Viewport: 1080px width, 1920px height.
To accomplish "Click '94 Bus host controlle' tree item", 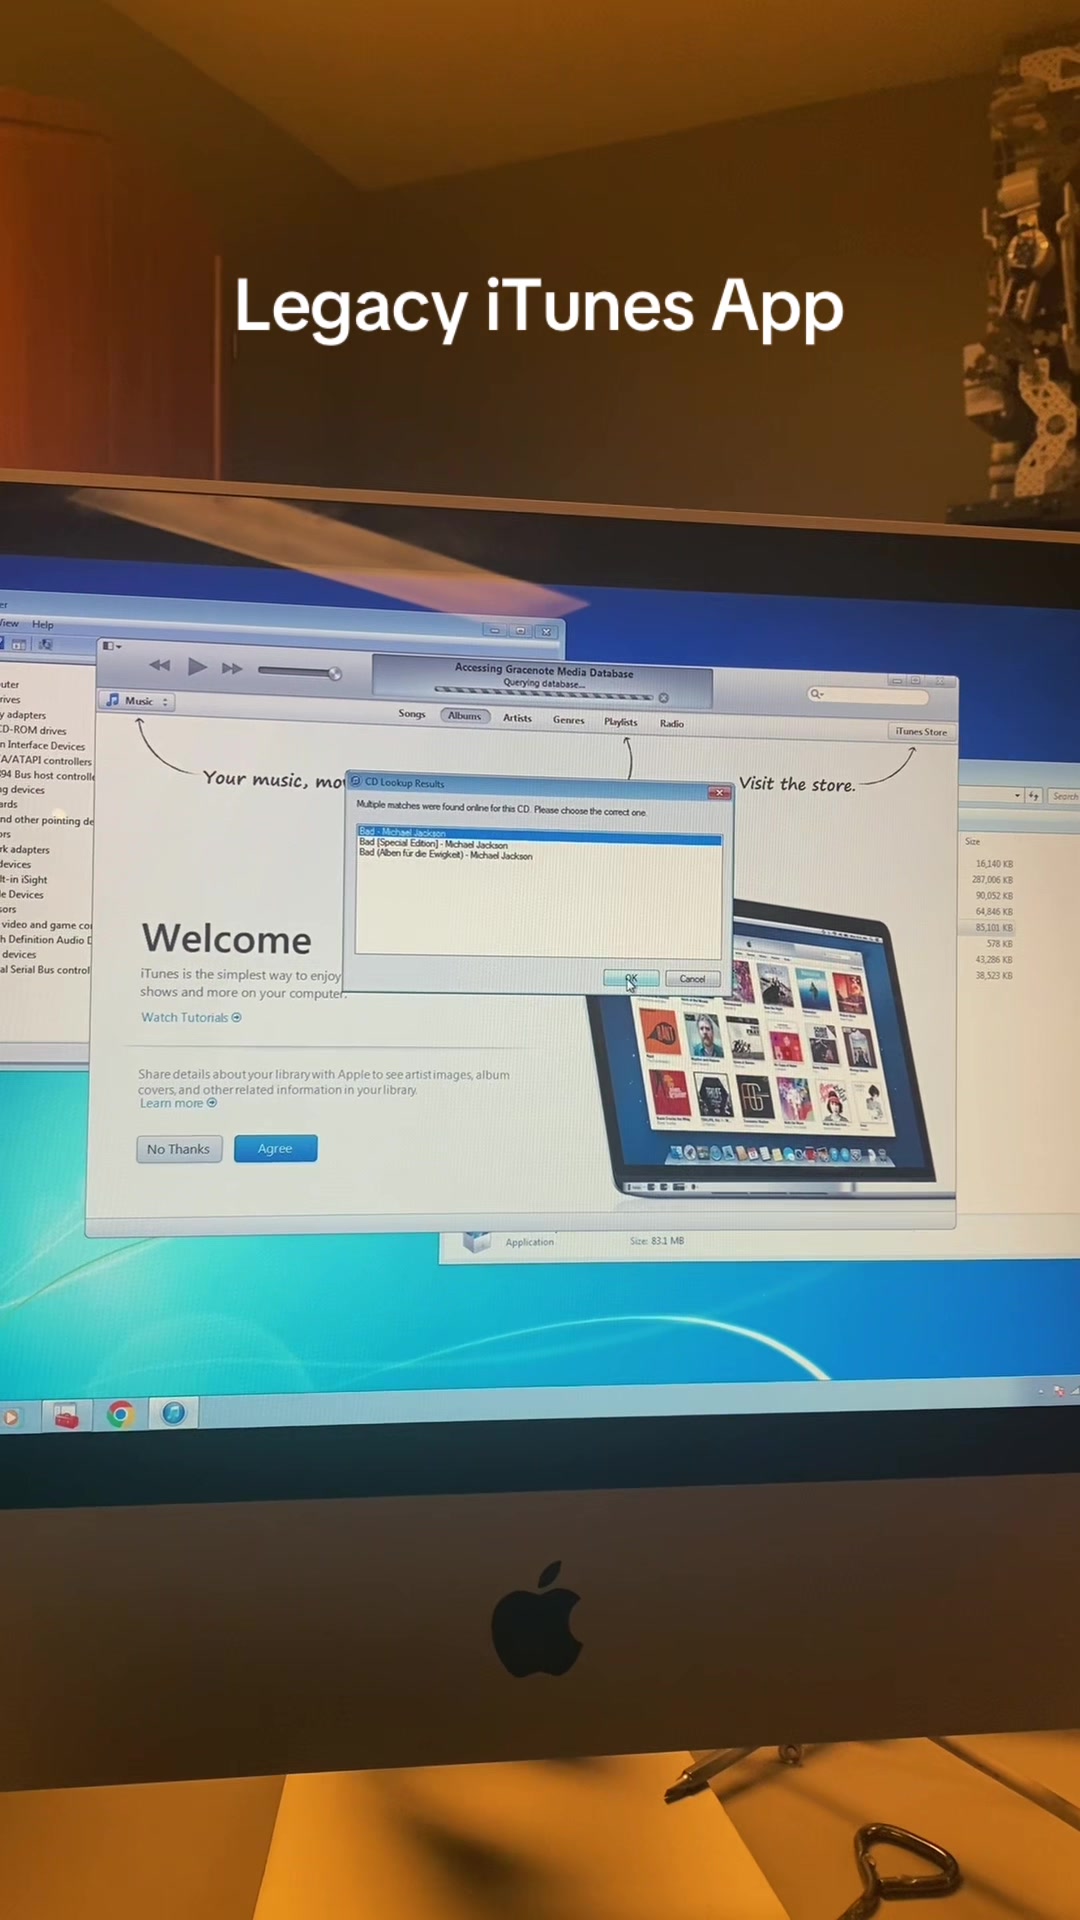I will coord(47,775).
